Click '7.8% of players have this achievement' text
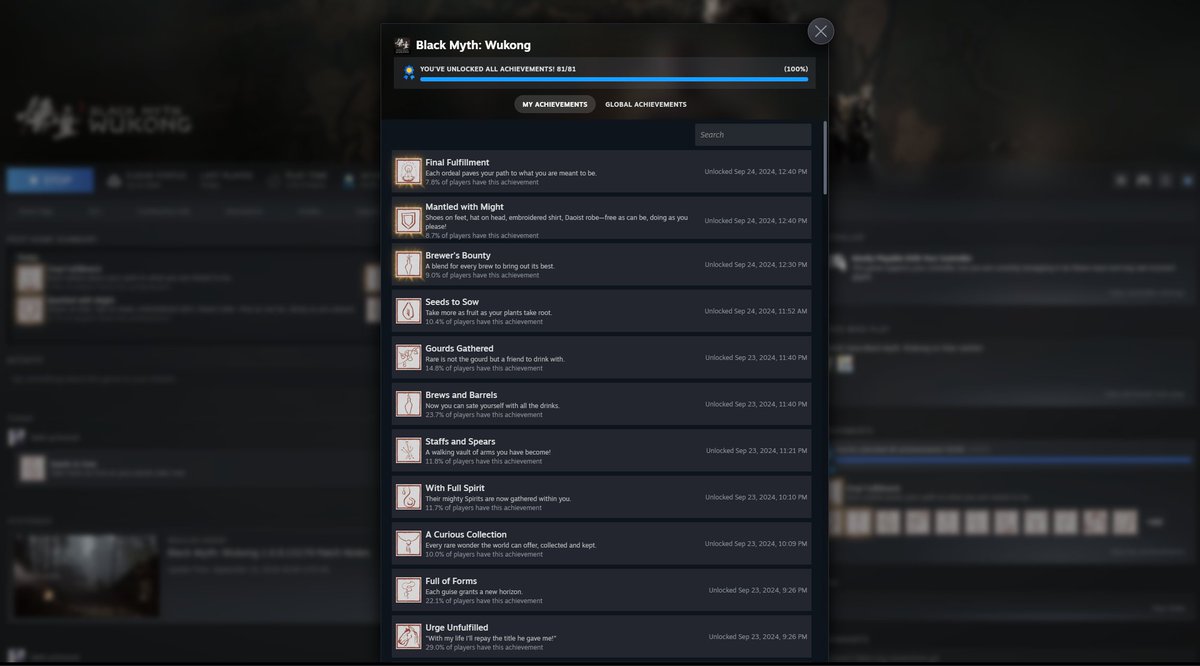The height and width of the screenshot is (666, 1200). click(x=483, y=182)
